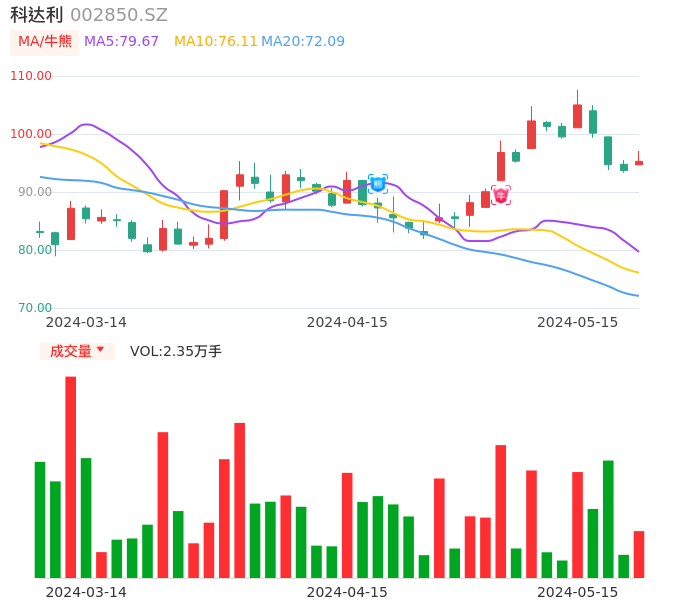Click the first green volume bar on left

click(x=40, y=519)
